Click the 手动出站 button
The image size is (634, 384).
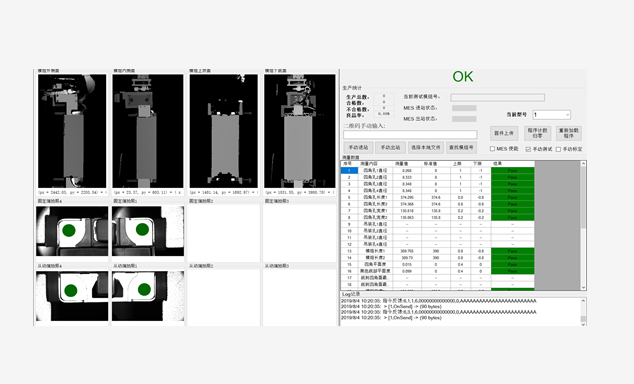point(390,148)
